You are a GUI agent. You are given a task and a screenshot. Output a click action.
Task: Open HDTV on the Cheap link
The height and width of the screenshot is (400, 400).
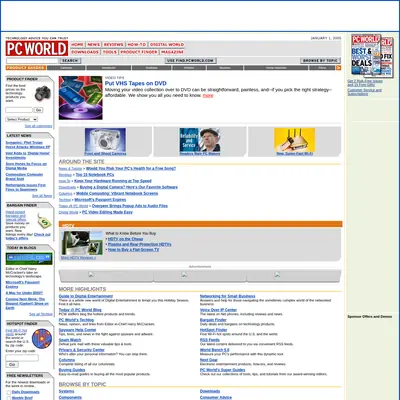(125, 239)
